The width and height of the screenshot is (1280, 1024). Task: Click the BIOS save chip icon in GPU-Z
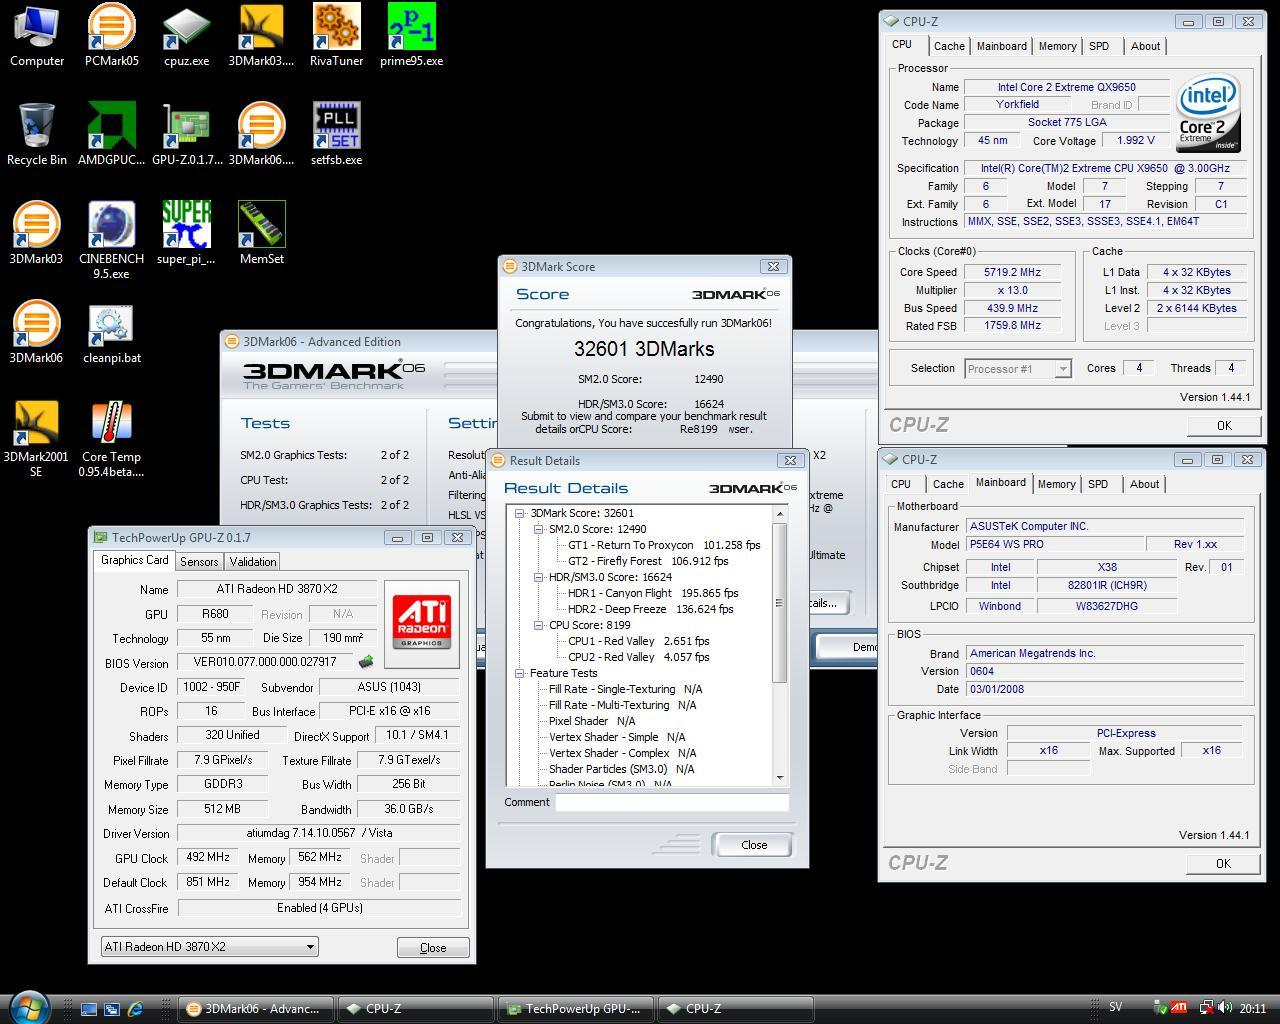pyautogui.click(x=366, y=662)
